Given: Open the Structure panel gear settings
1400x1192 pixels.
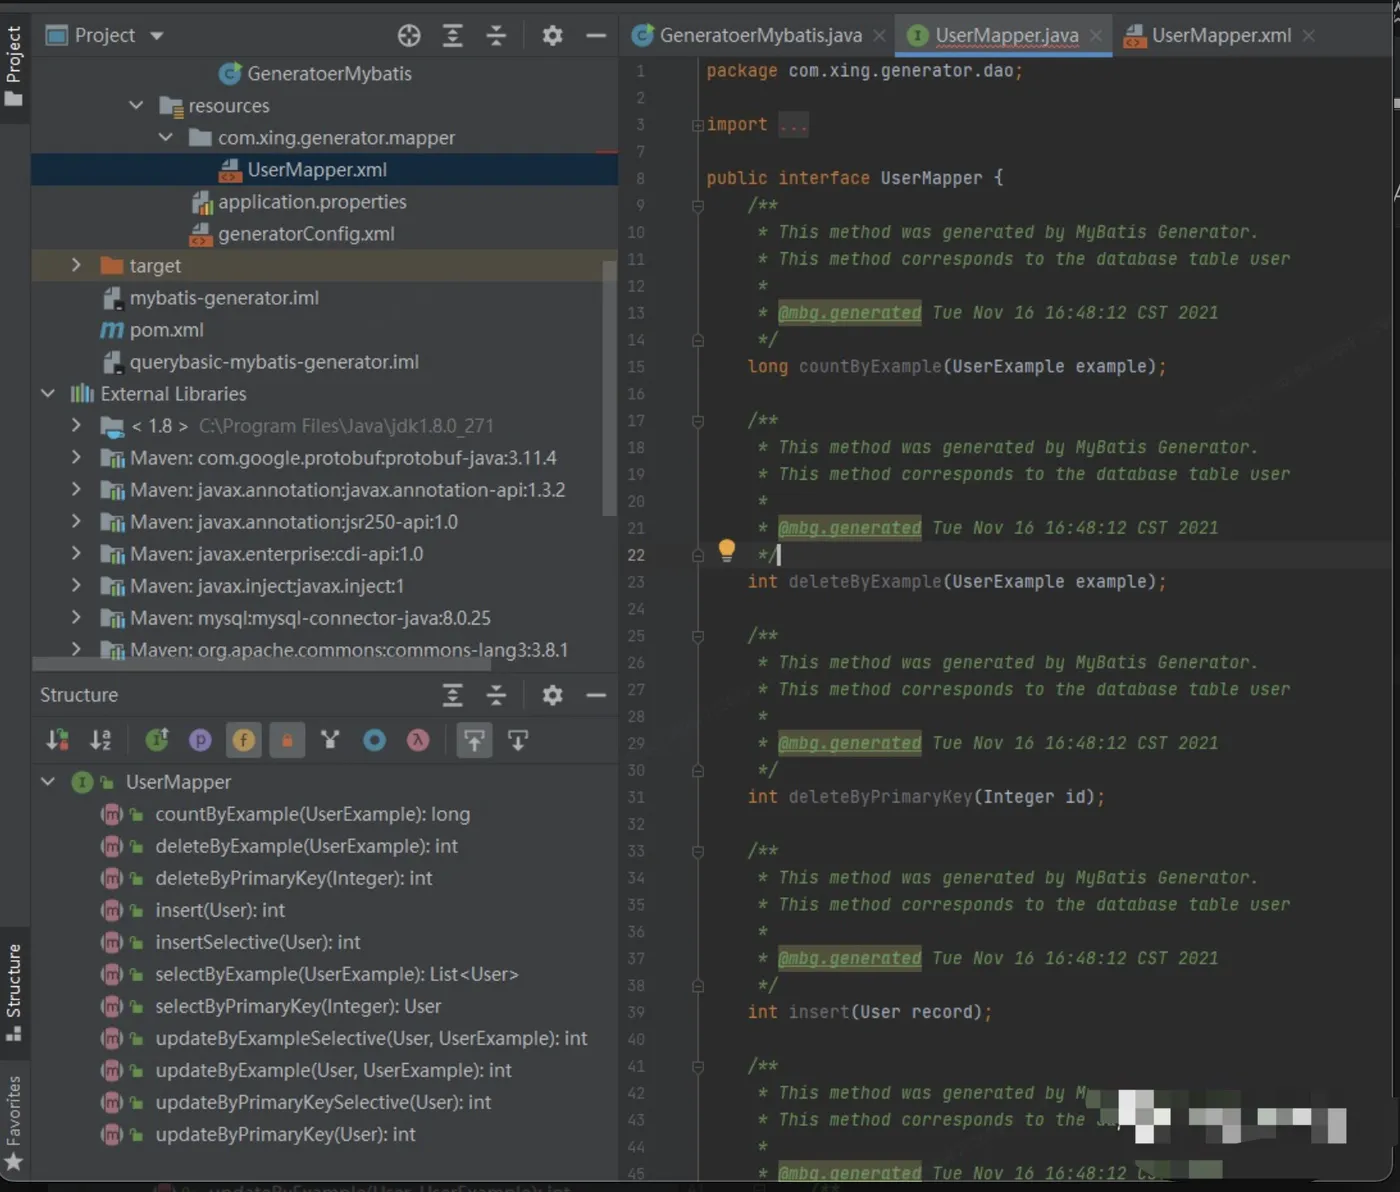Looking at the screenshot, I should [x=552, y=695].
